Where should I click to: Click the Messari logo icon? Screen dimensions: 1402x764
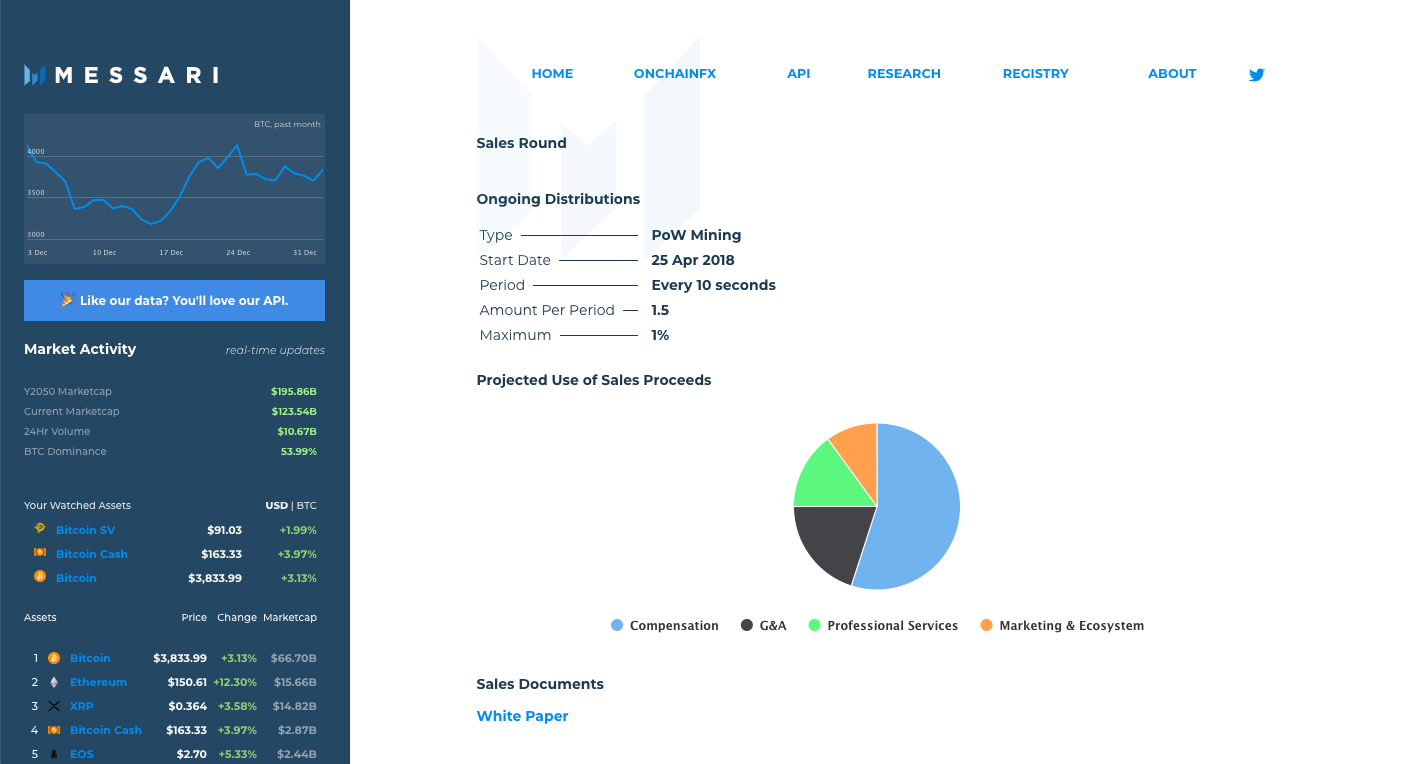[35, 75]
